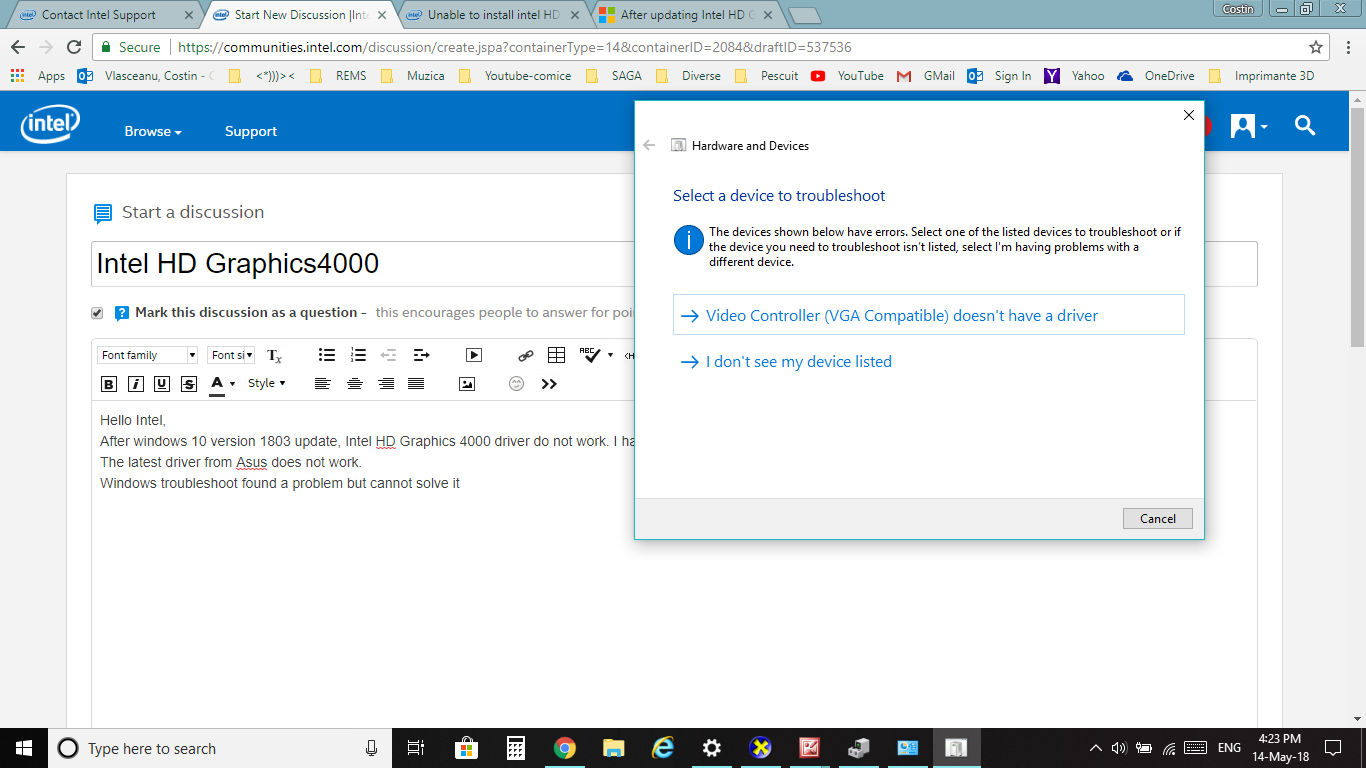Show hidden icons in system tray
This screenshot has height=768, width=1366.
click(1096, 748)
